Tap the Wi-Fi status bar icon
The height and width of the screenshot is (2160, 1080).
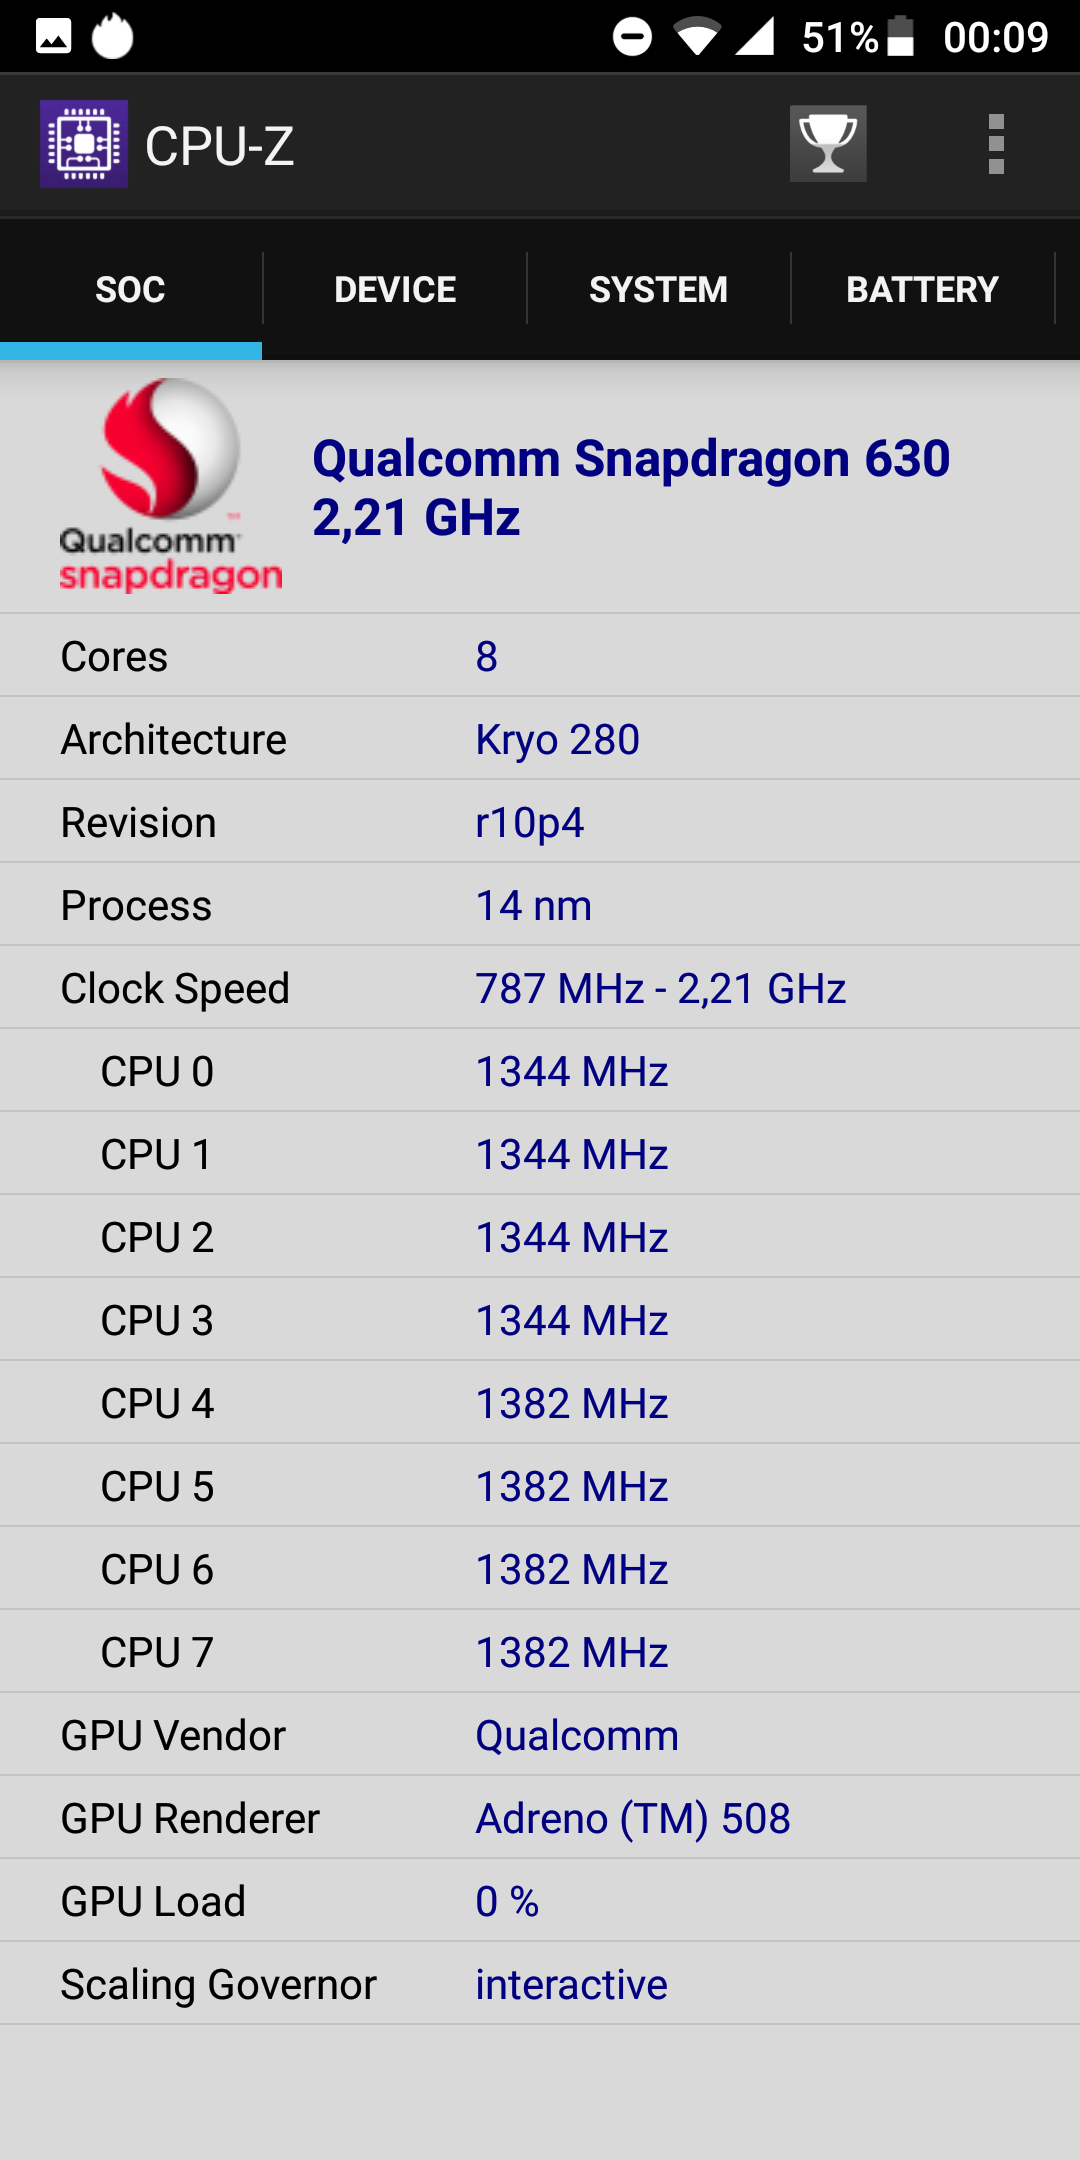coord(697,37)
